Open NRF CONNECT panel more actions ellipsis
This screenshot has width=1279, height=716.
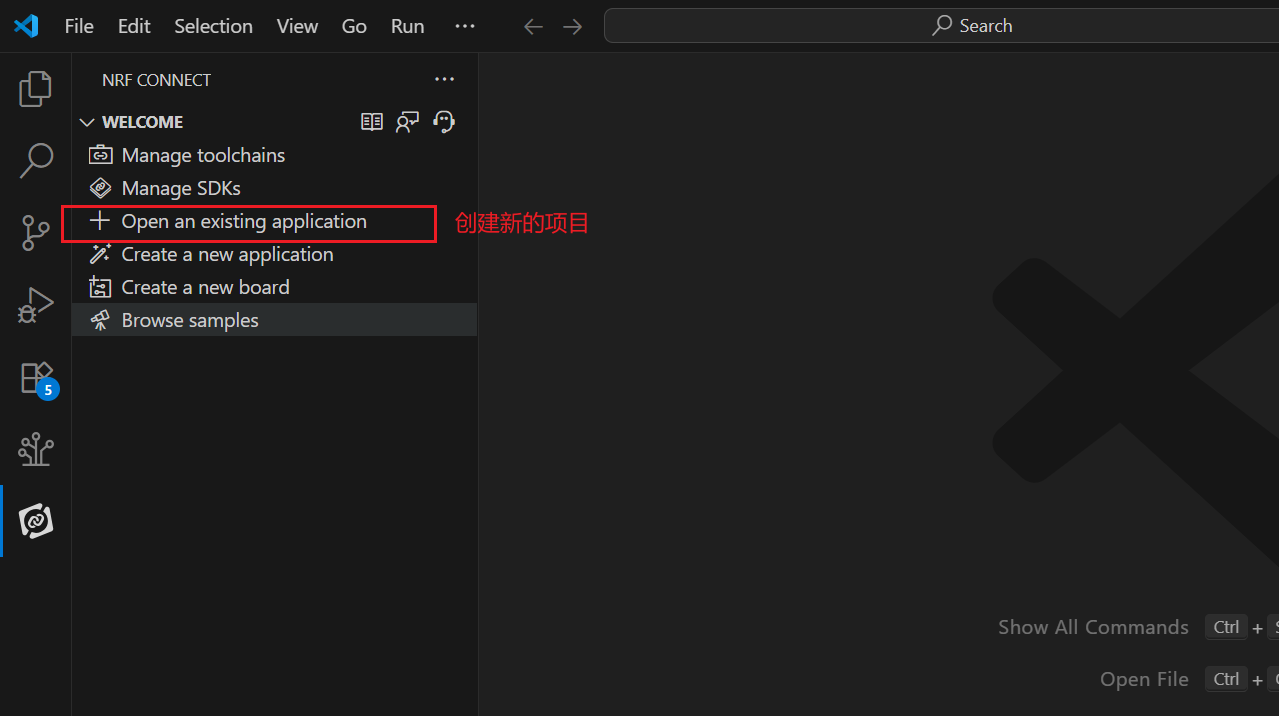(x=445, y=80)
